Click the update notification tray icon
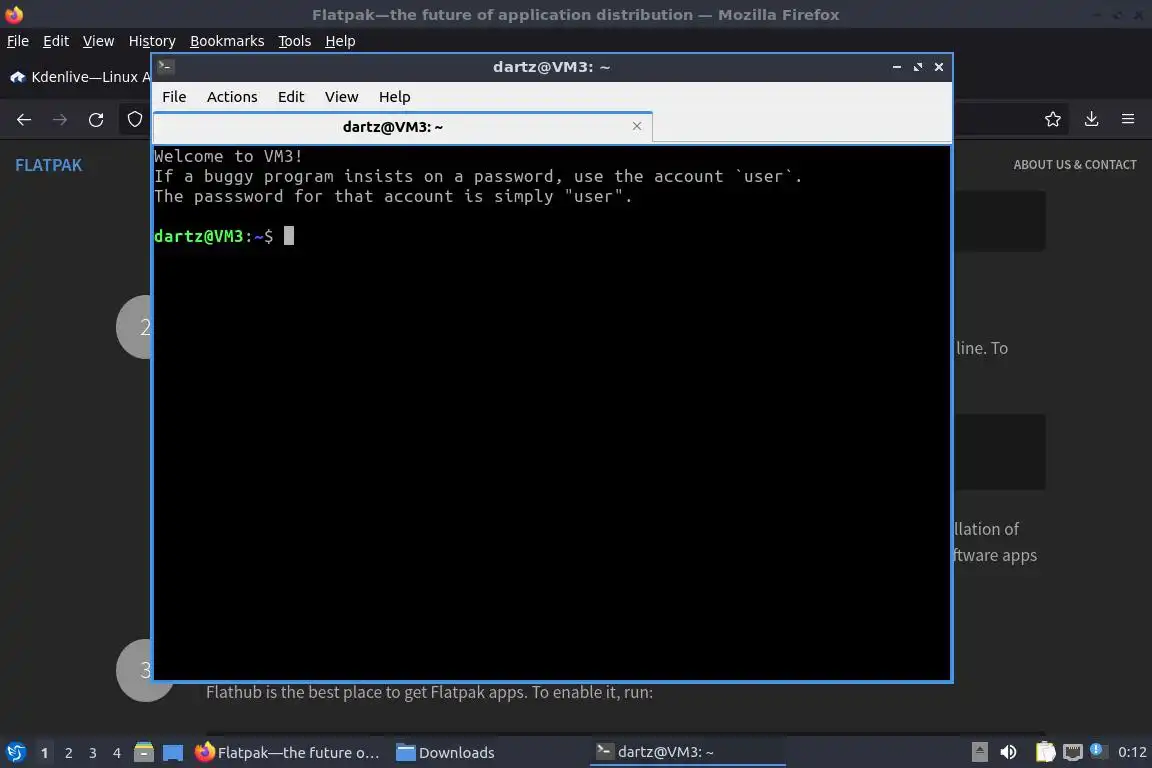 tap(1096, 750)
